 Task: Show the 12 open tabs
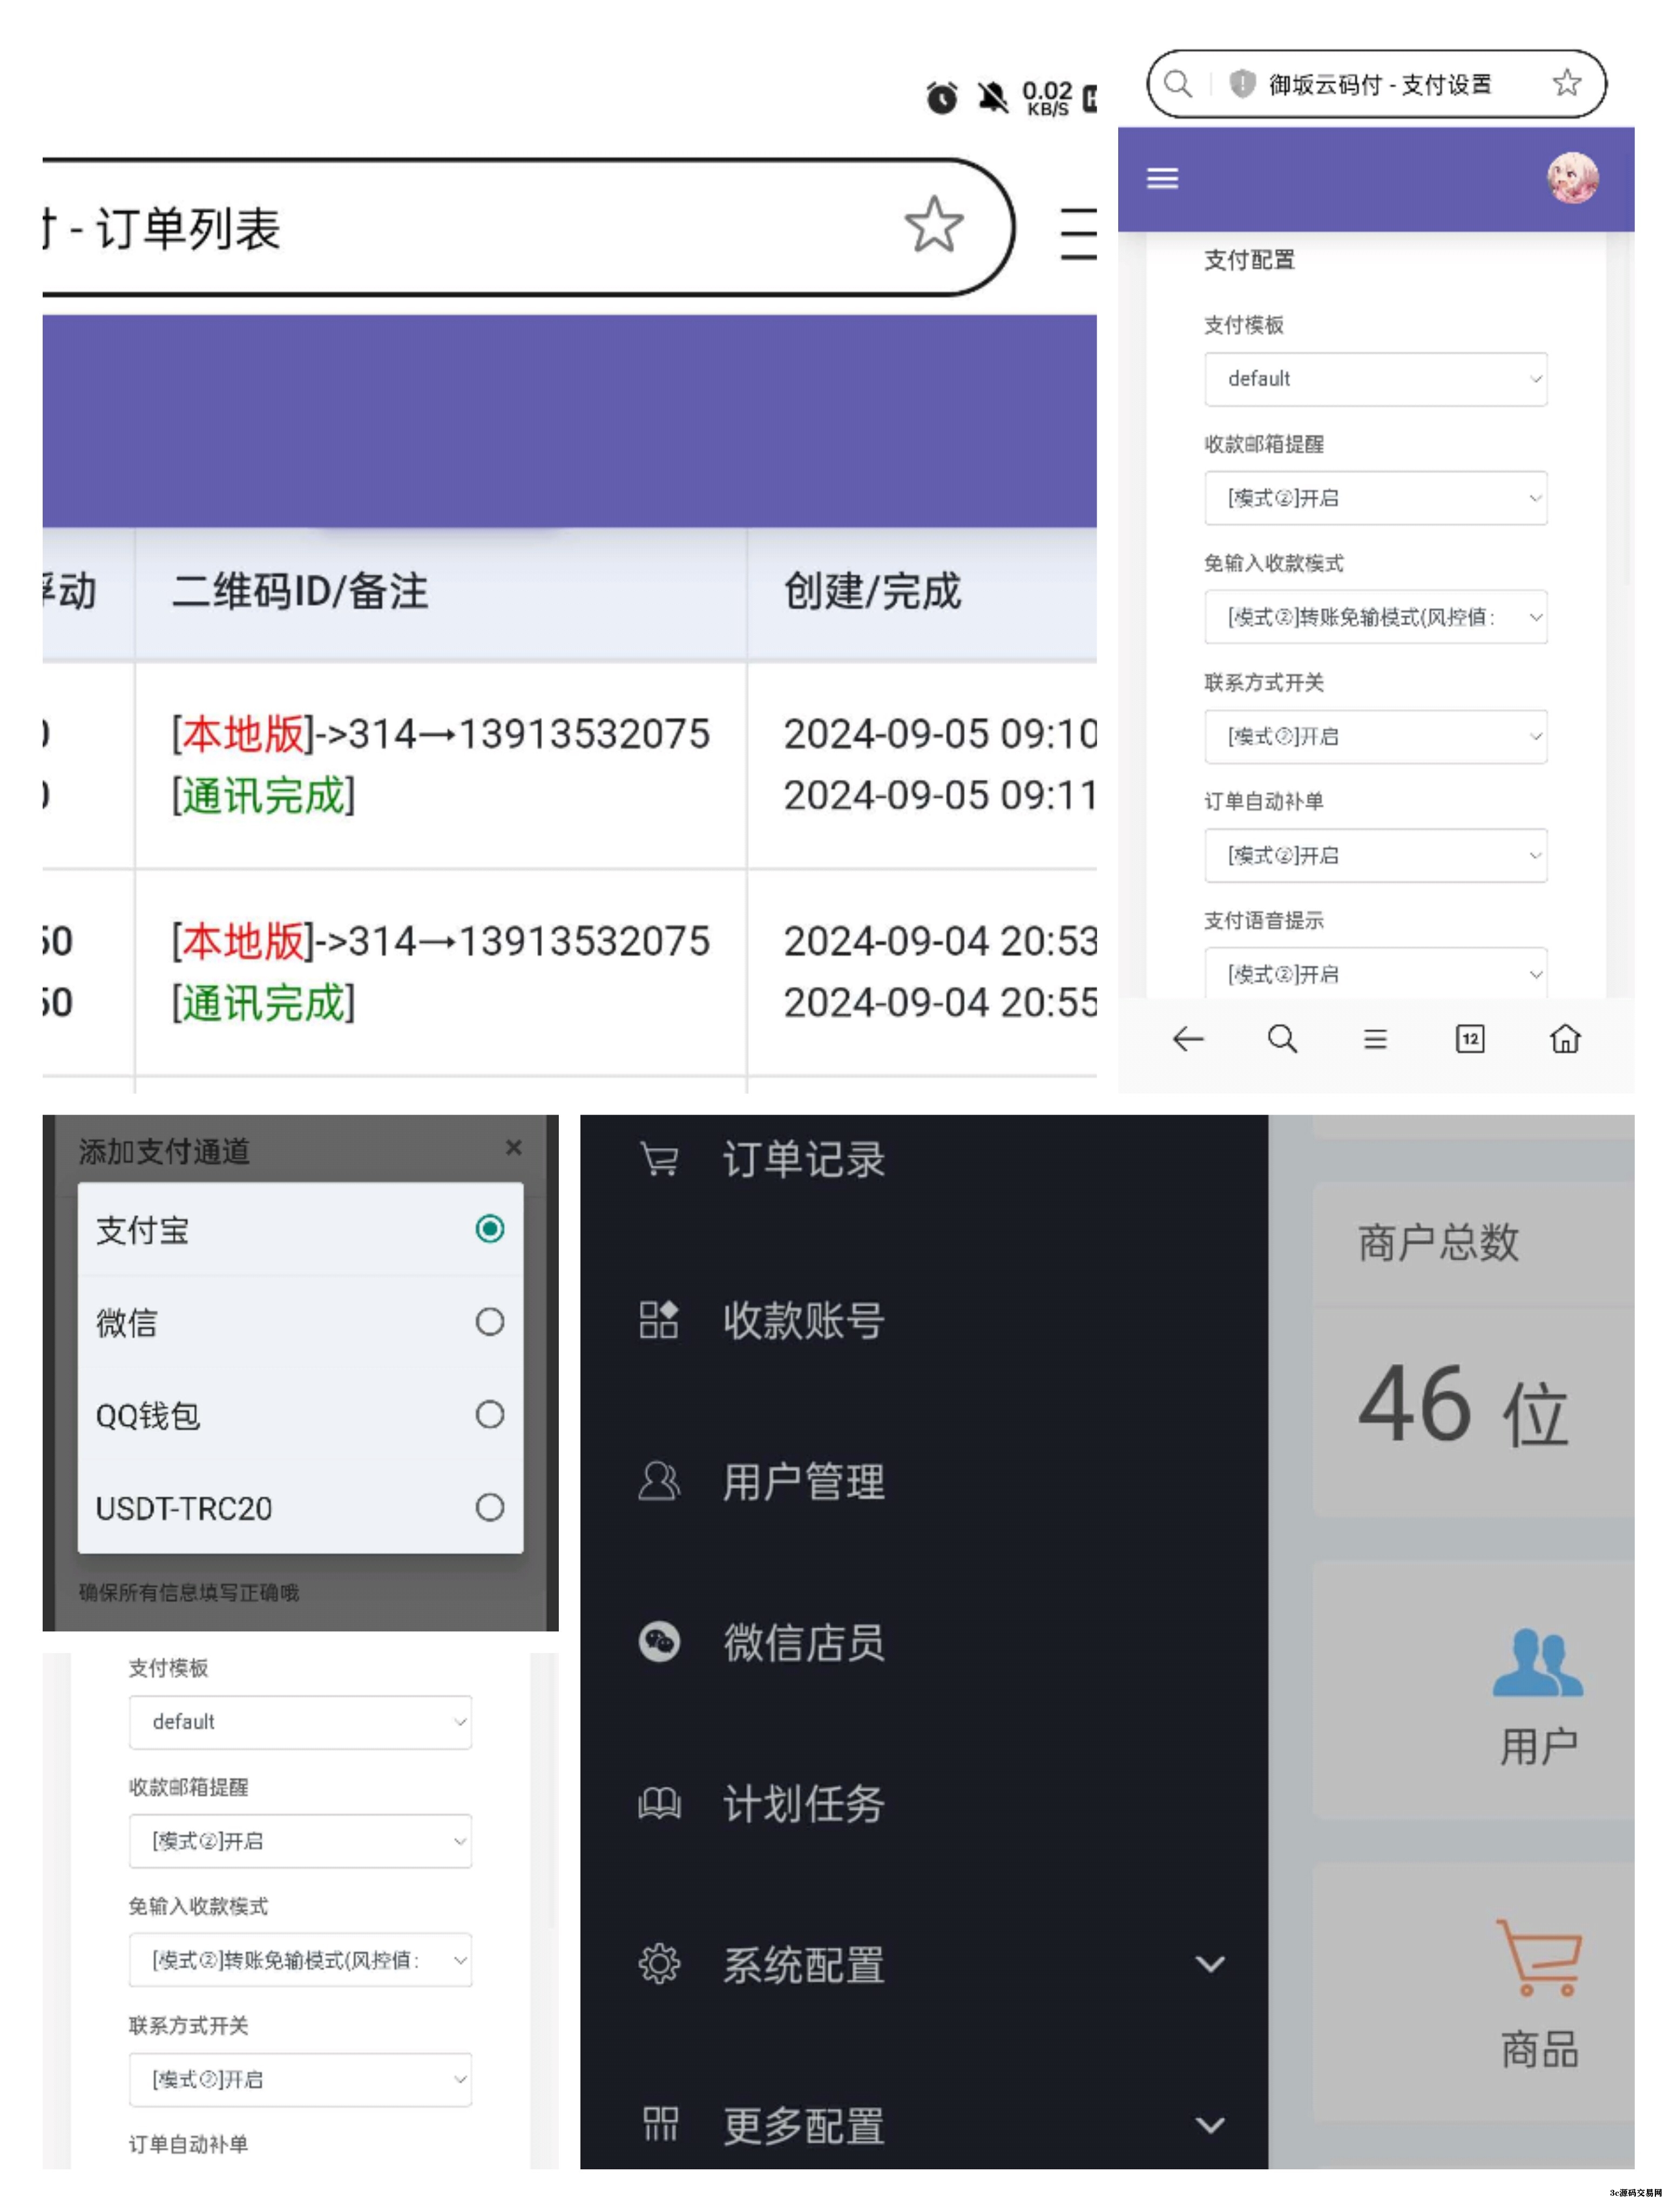(1469, 1039)
